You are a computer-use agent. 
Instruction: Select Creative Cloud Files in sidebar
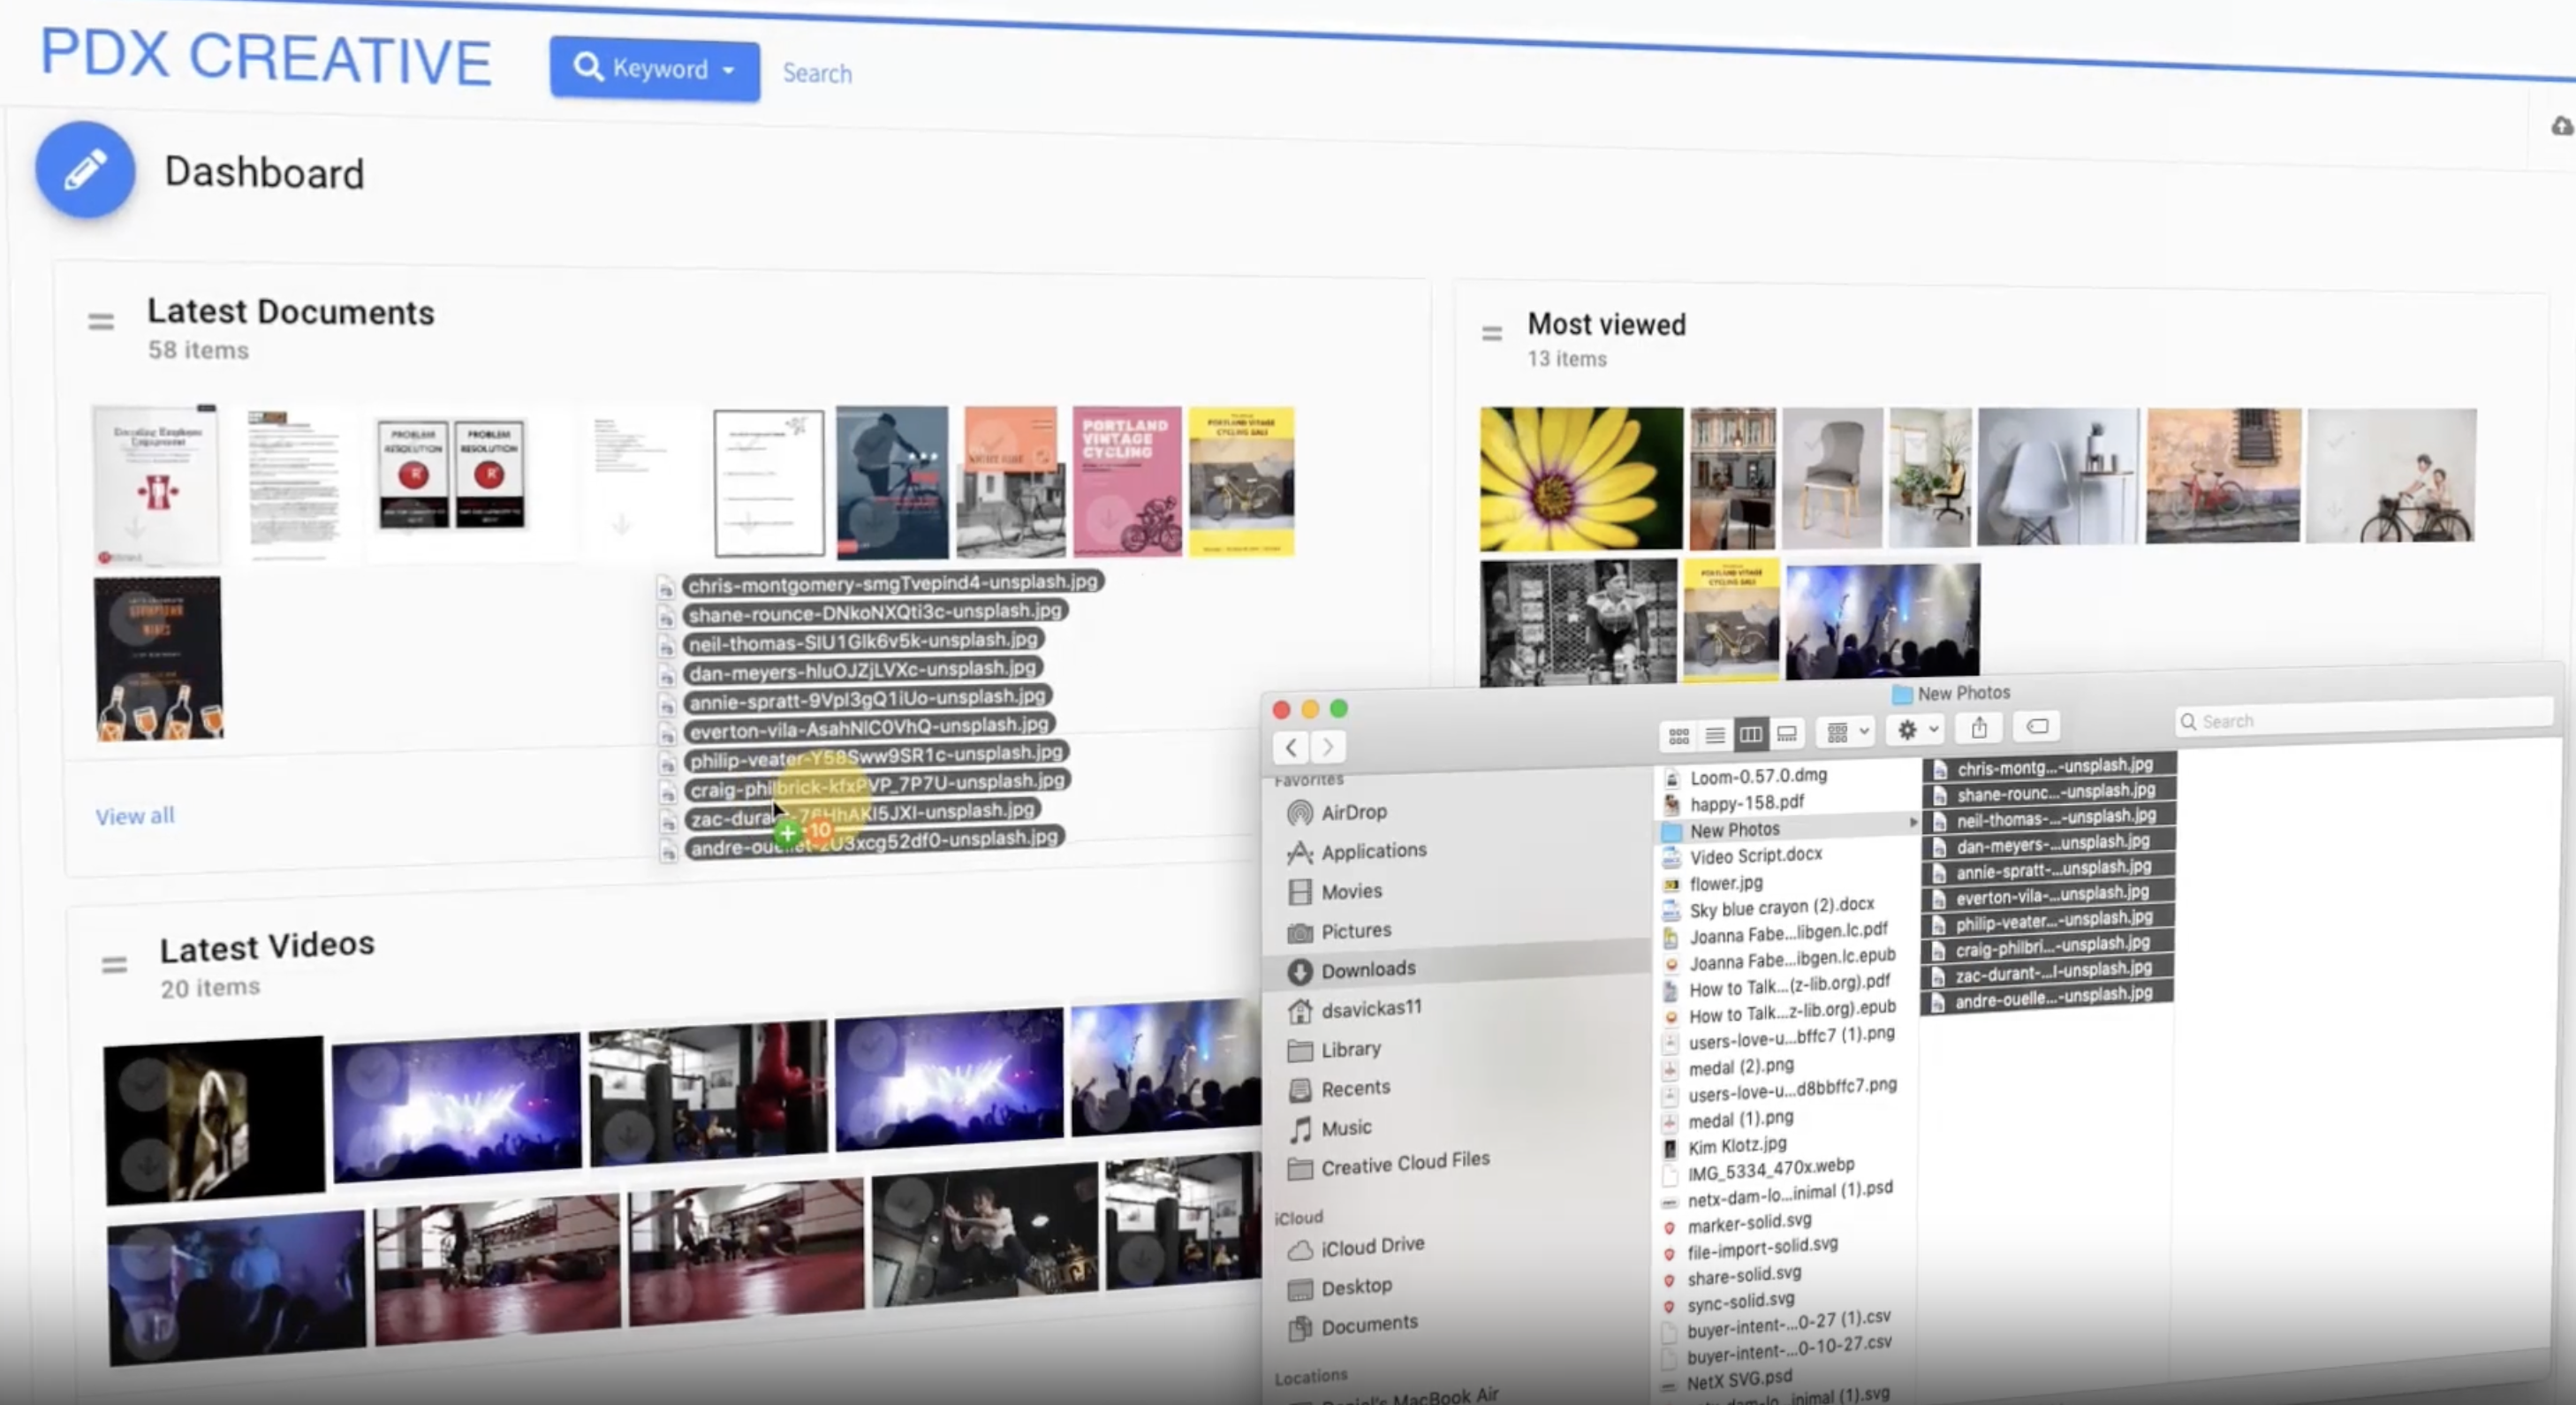[1405, 1163]
